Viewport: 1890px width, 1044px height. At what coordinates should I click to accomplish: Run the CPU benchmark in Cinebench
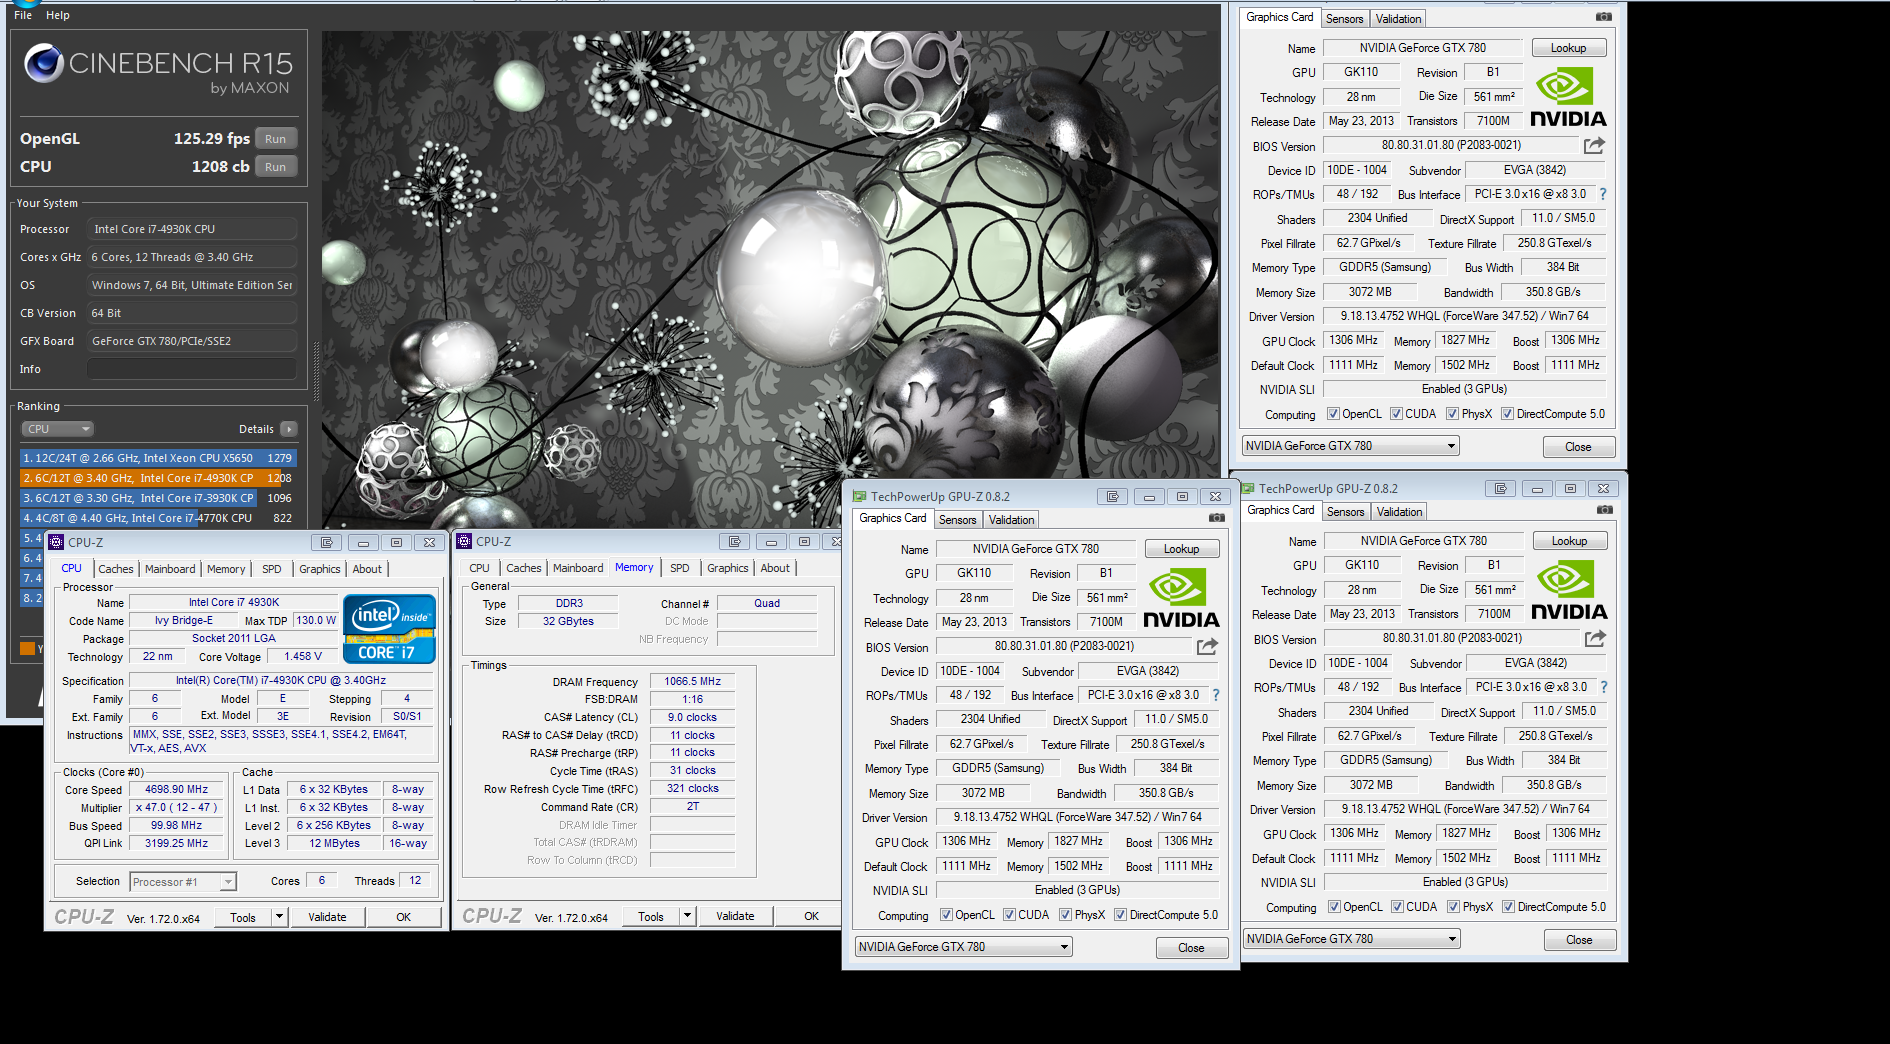276,167
